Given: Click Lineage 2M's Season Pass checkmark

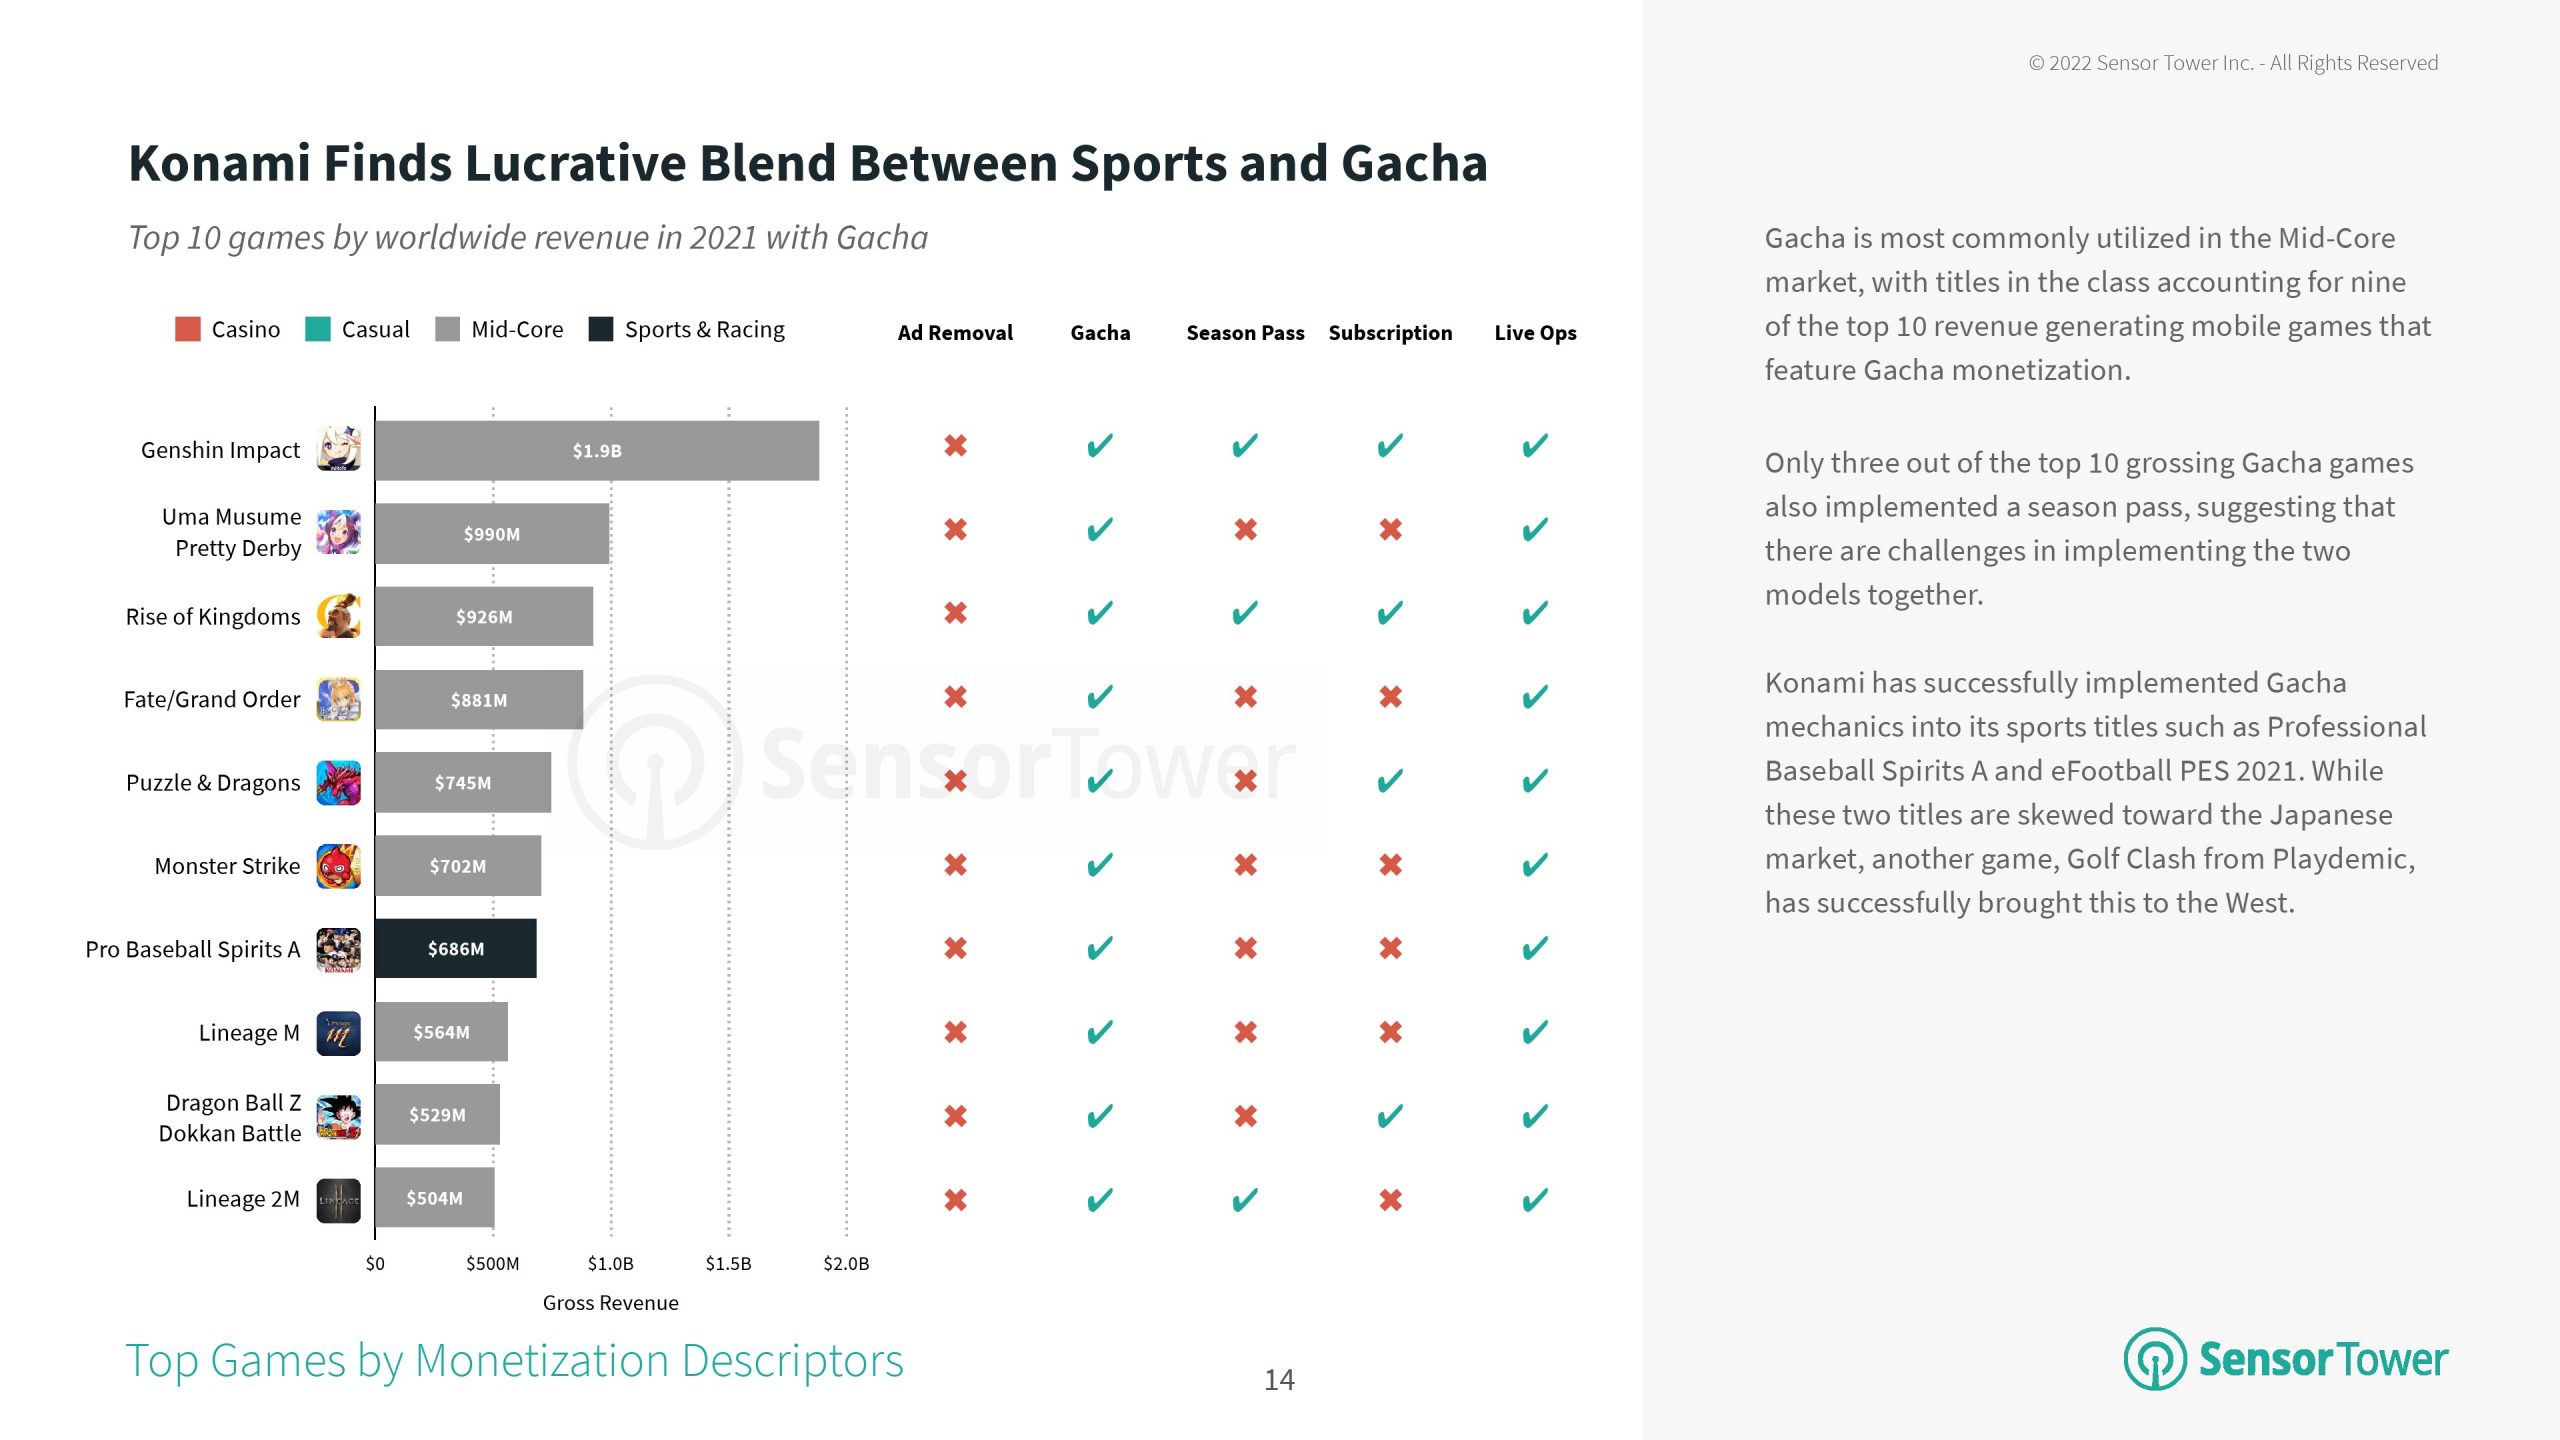Looking at the screenshot, I should pos(1245,1199).
